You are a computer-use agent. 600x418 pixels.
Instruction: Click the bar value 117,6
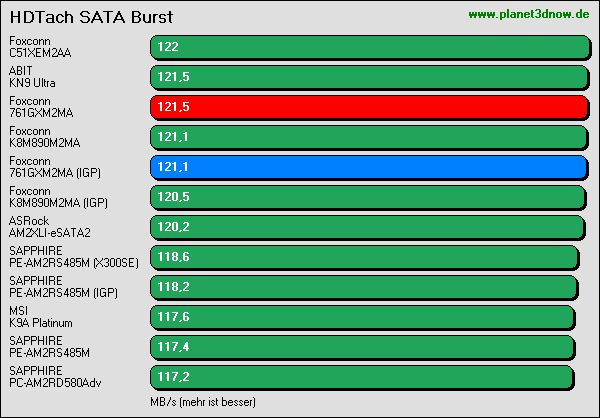pos(173,317)
